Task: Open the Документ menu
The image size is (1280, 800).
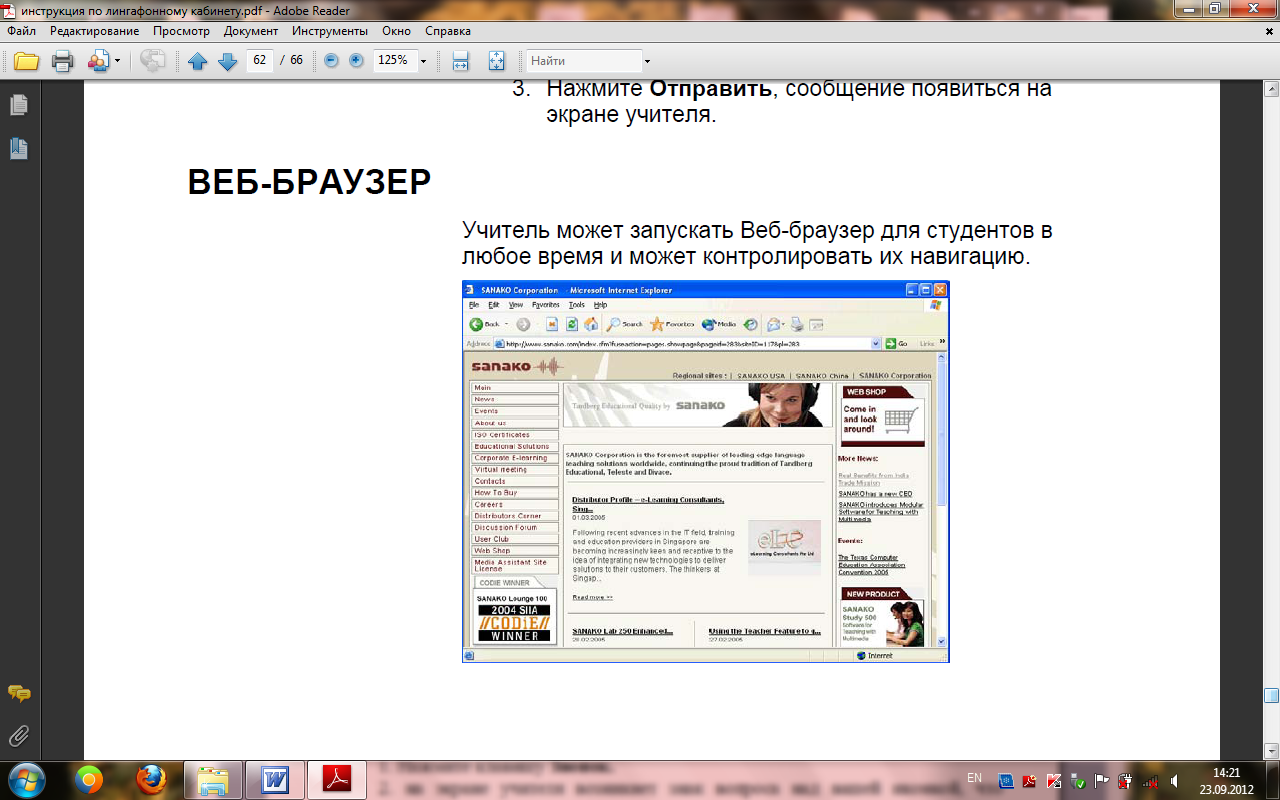Action: [251, 31]
